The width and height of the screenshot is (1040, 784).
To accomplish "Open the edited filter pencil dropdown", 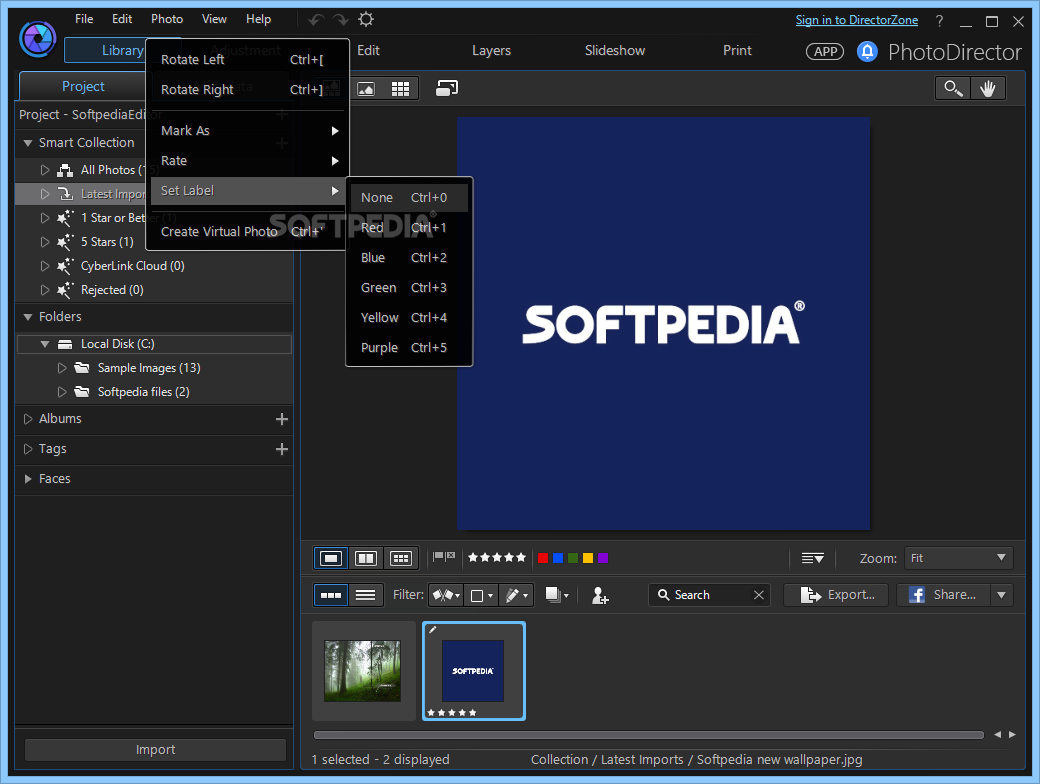I will (516, 595).
